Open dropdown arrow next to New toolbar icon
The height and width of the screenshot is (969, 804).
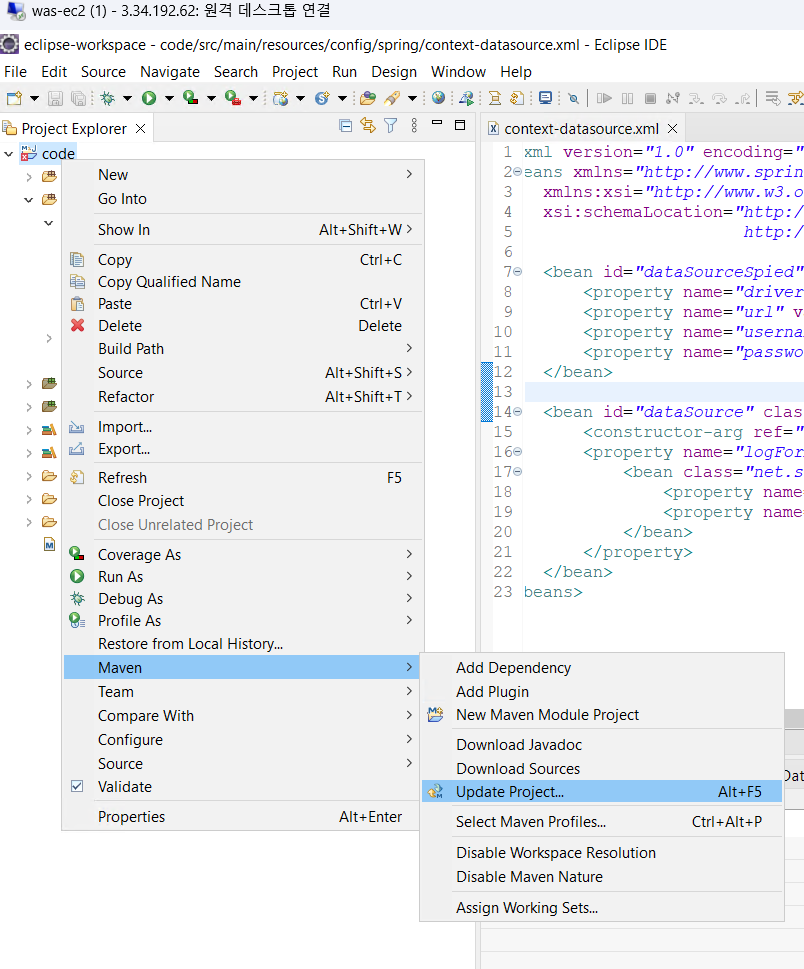[35, 99]
